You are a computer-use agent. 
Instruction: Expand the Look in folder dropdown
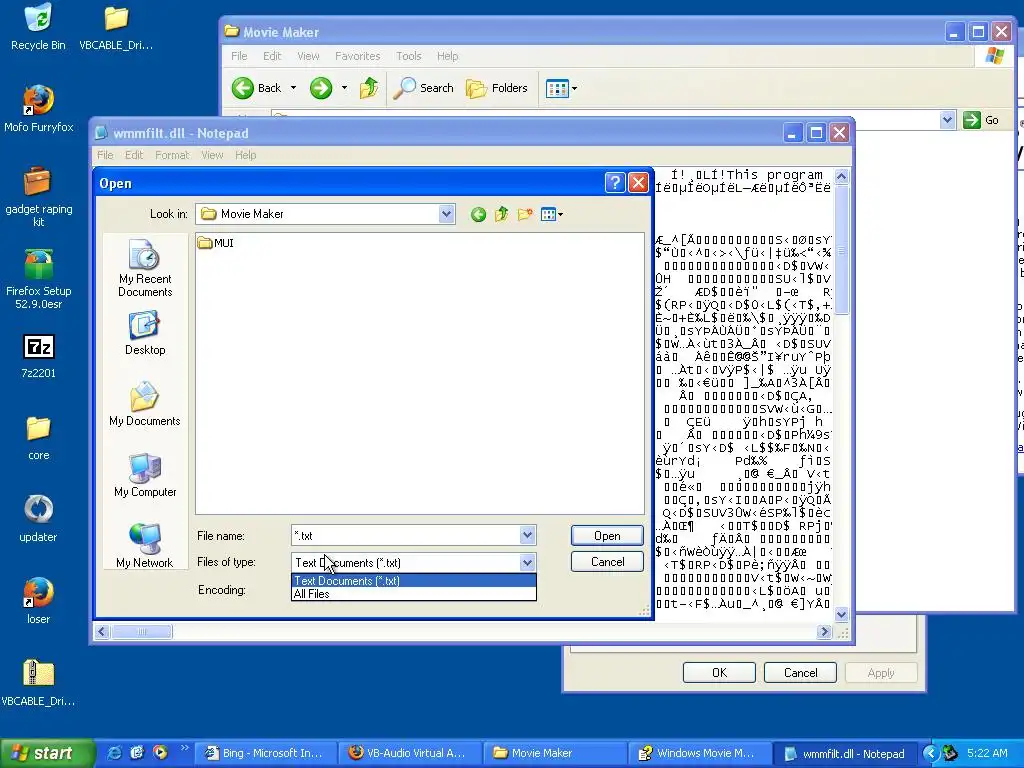(446, 214)
